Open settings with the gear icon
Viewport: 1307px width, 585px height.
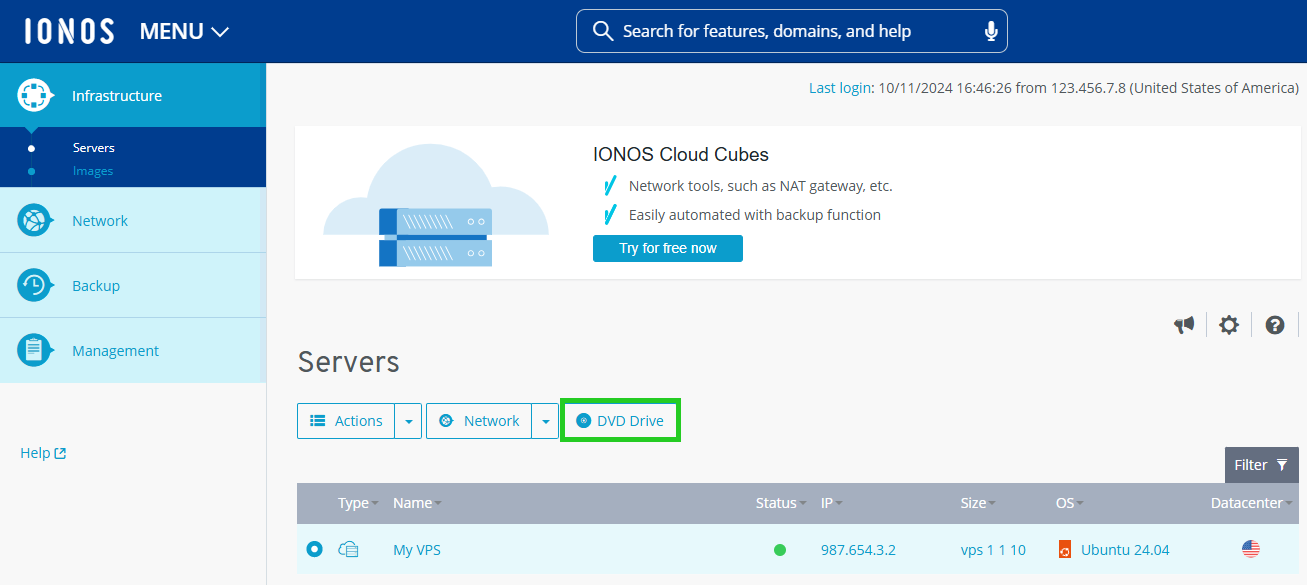pyautogui.click(x=1229, y=325)
